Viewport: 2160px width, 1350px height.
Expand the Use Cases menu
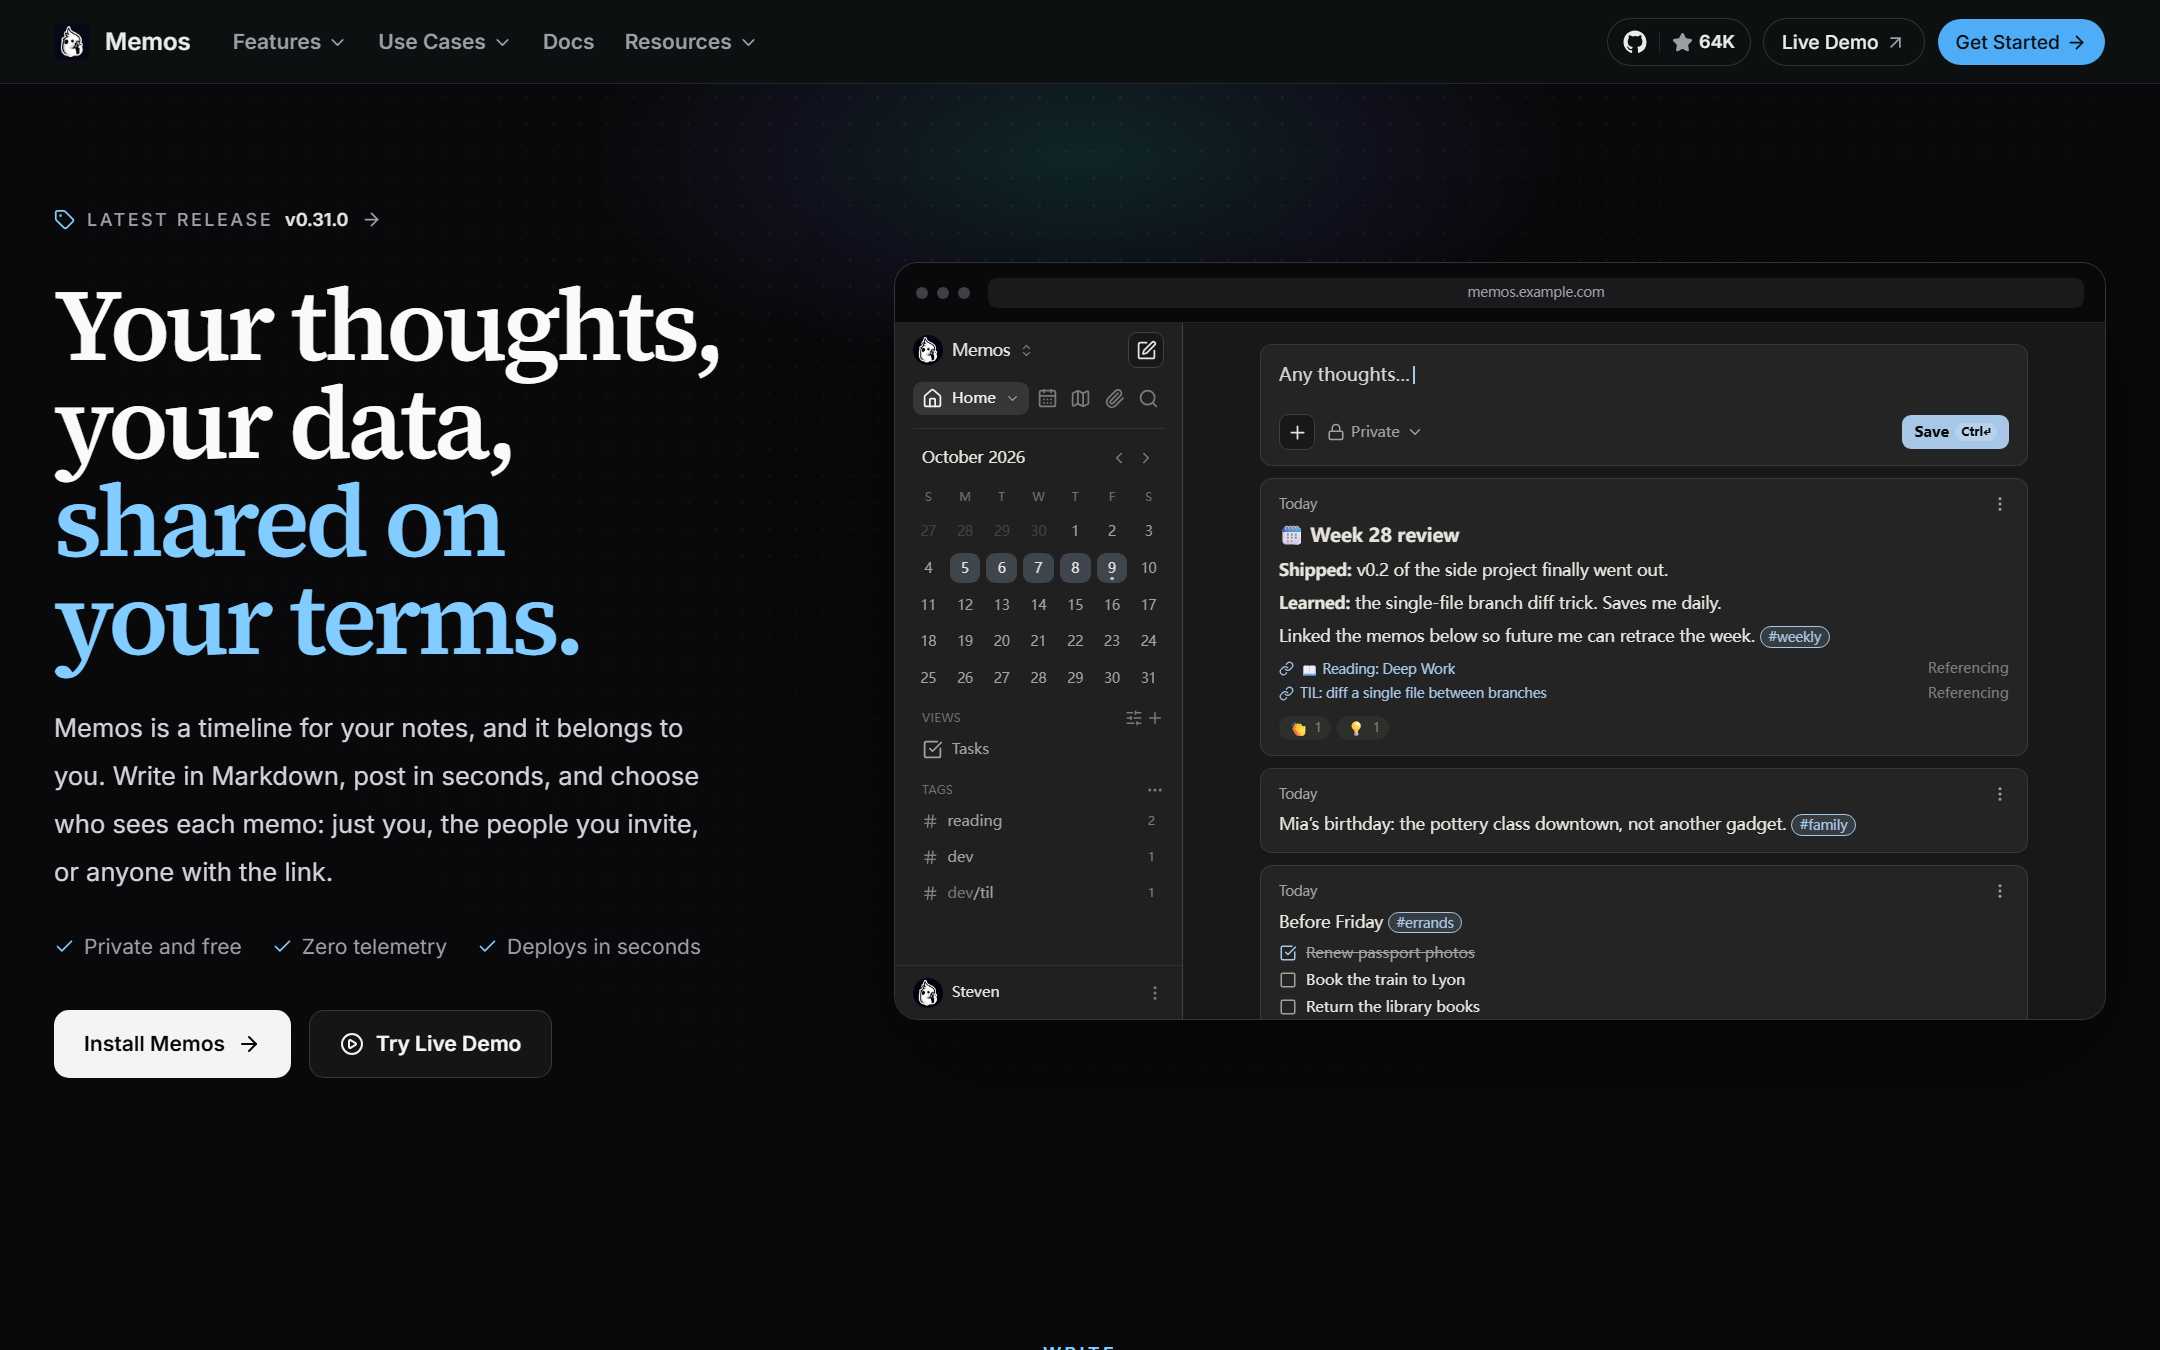(444, 42)
